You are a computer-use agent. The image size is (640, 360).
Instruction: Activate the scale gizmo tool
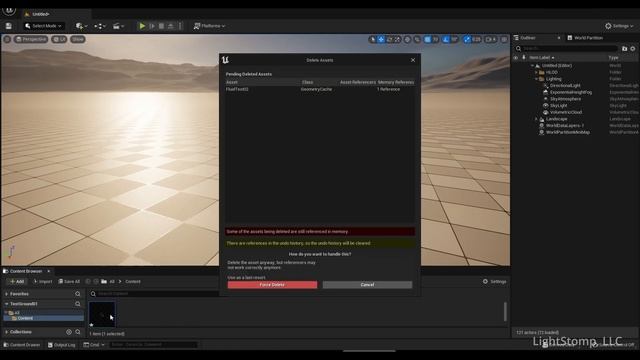398,40
